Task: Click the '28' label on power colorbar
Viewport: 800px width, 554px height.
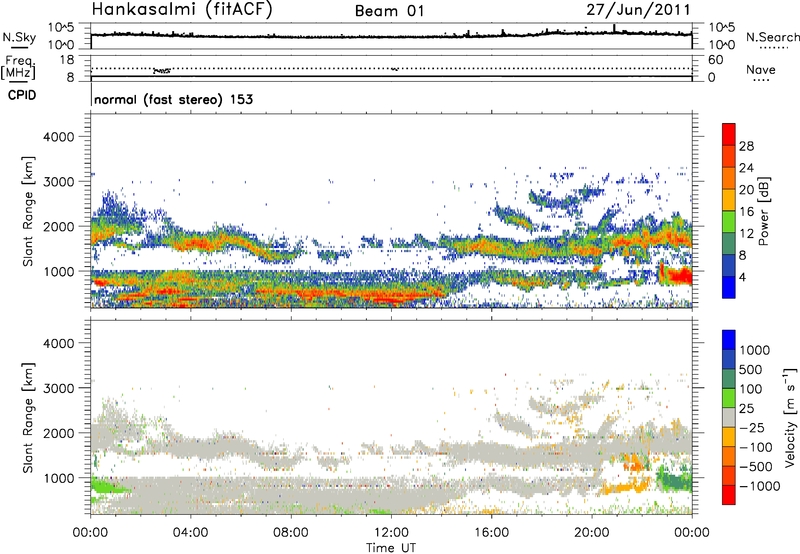Action: tap(746, 146)
